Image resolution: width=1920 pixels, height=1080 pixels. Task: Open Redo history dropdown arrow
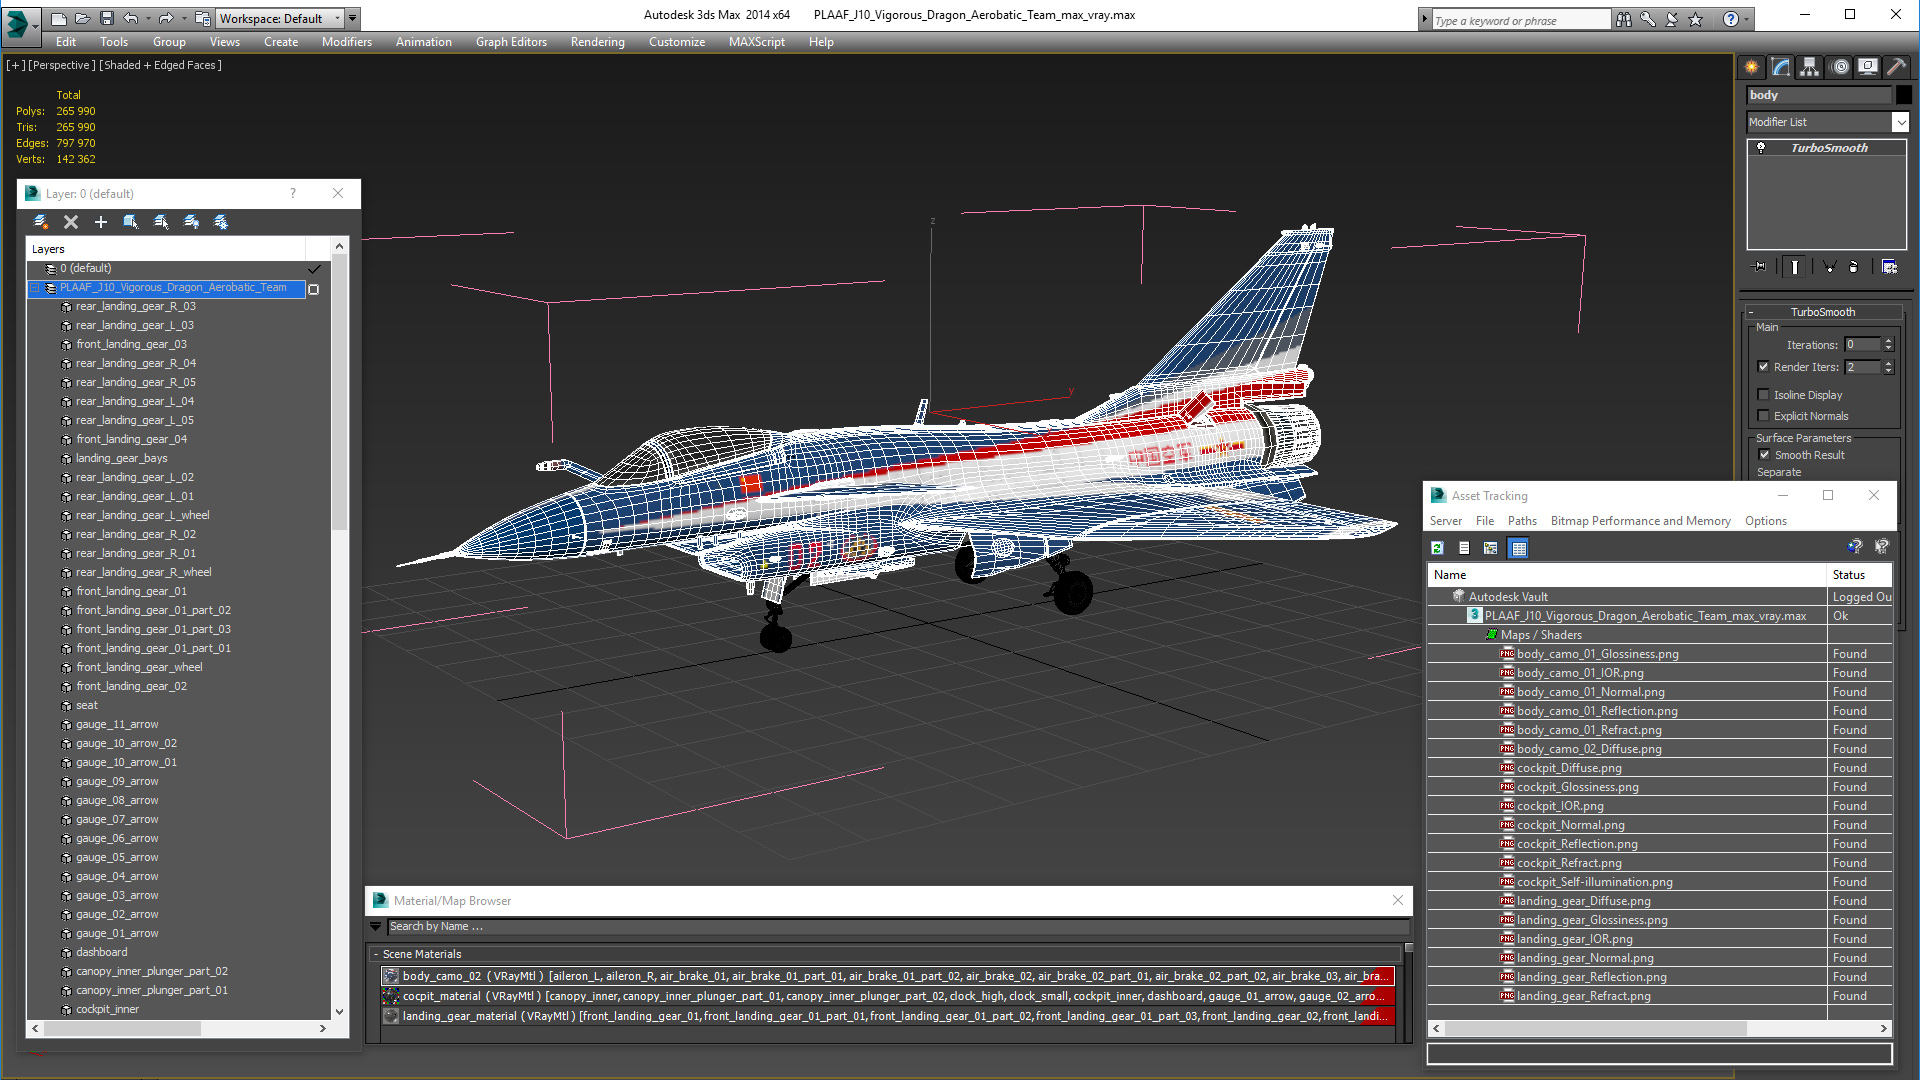(x=184, y=18)
